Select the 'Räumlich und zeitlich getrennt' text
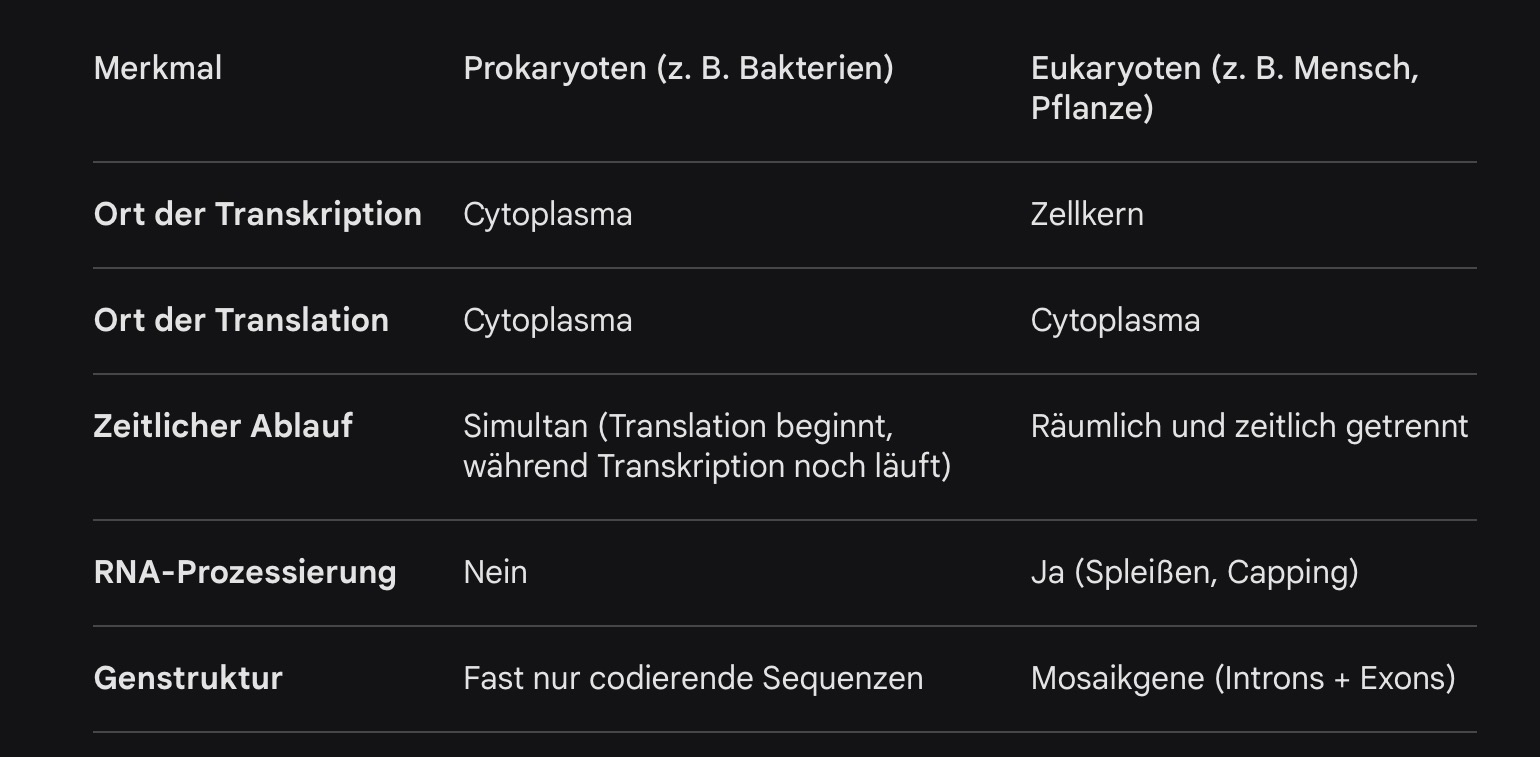 (x=1249, y=427)
